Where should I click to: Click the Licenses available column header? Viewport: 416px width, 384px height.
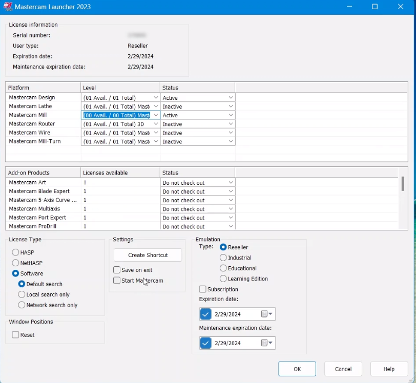coord(120,173)
